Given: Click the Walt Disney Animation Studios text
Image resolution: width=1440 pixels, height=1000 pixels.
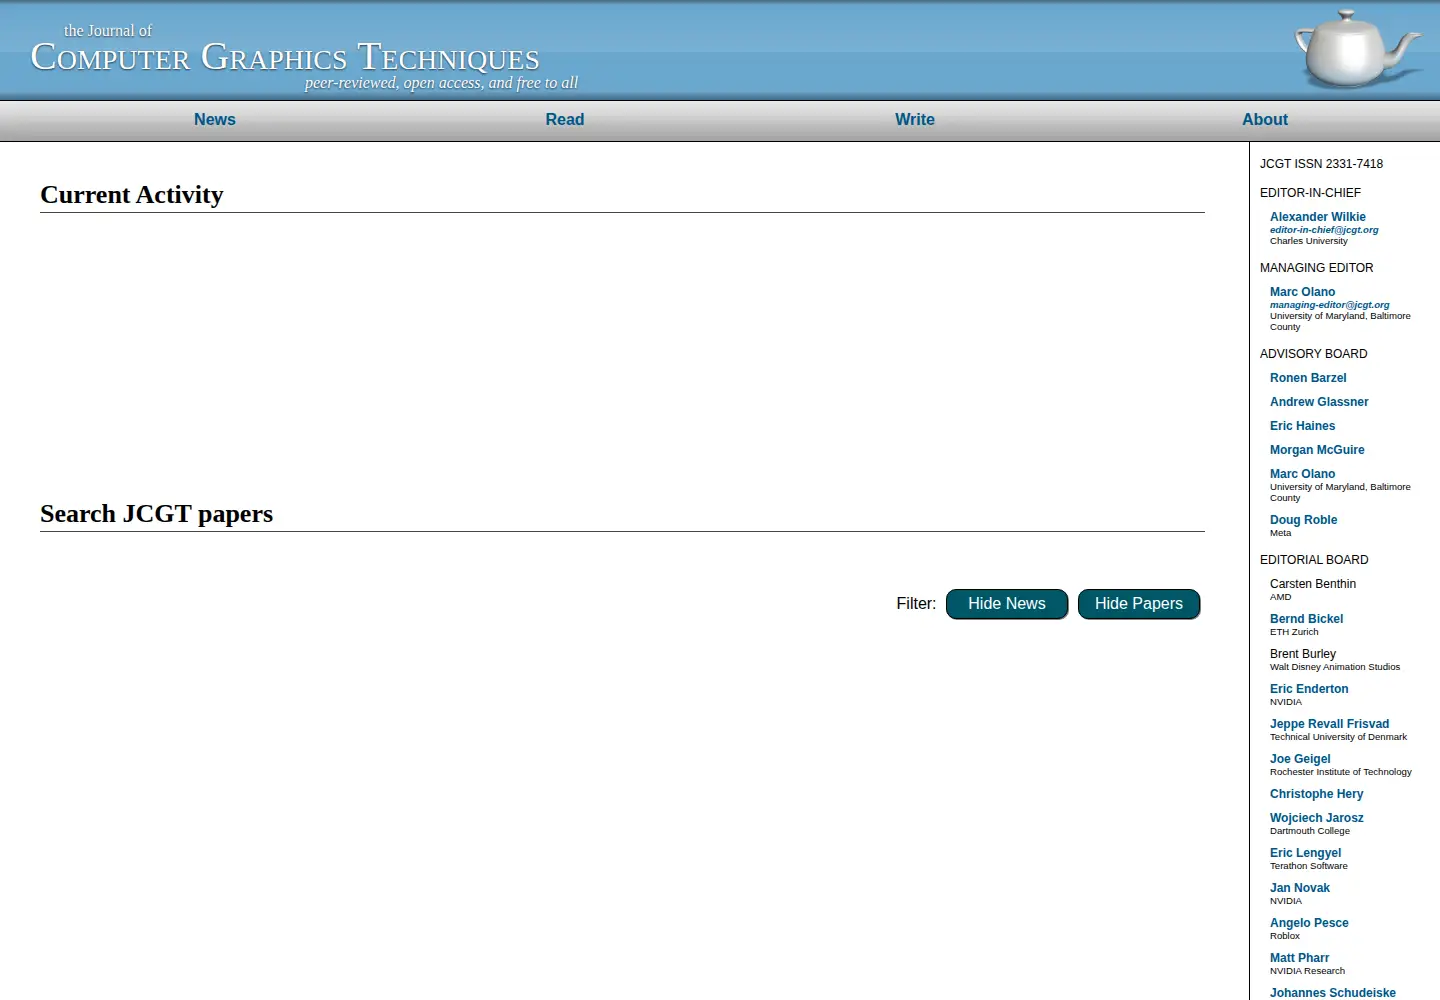Looking at the screenshot, I should [1335, 667].
